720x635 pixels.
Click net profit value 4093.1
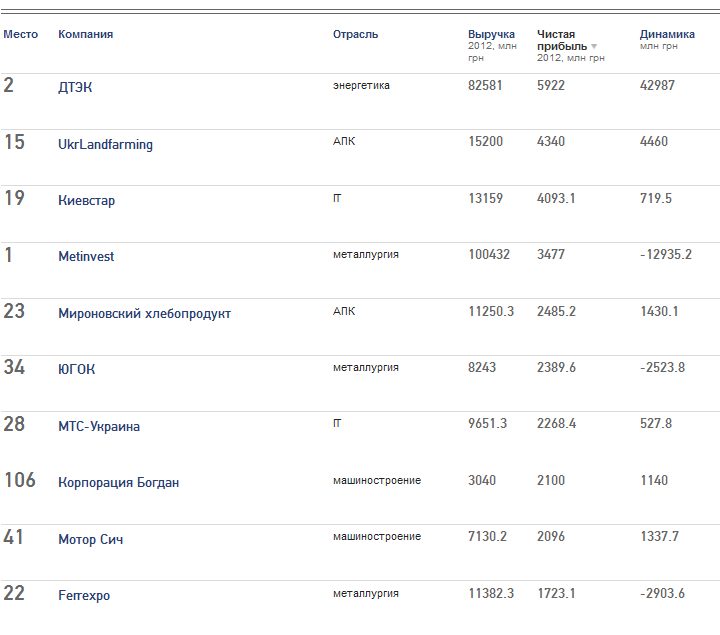(x=556, y=198)
